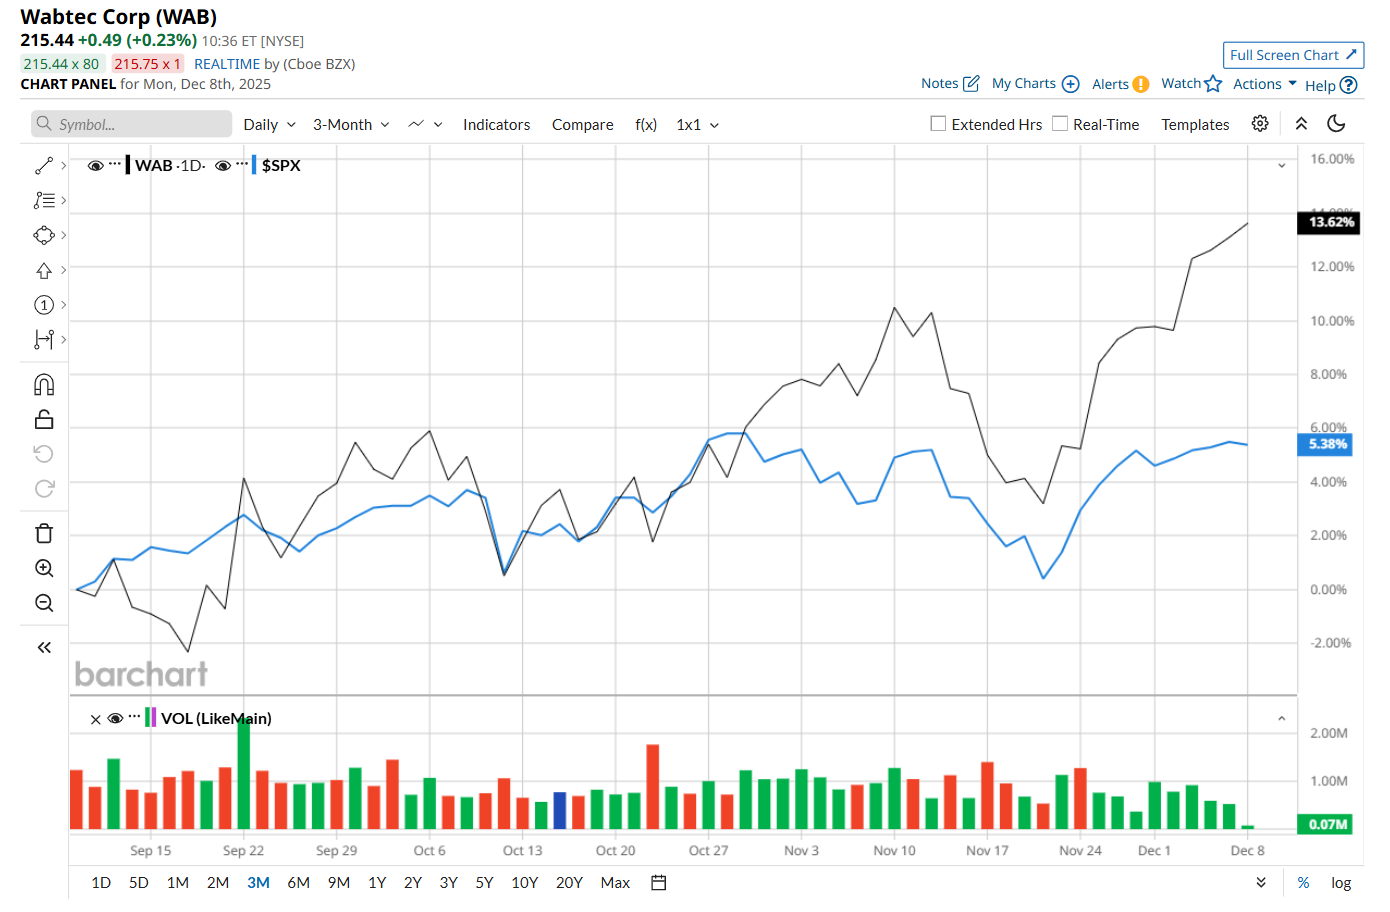The width and height of the screenshot is (1390, 912).
Task: Switch to dark mode
Action: (x=1336, y=124)
